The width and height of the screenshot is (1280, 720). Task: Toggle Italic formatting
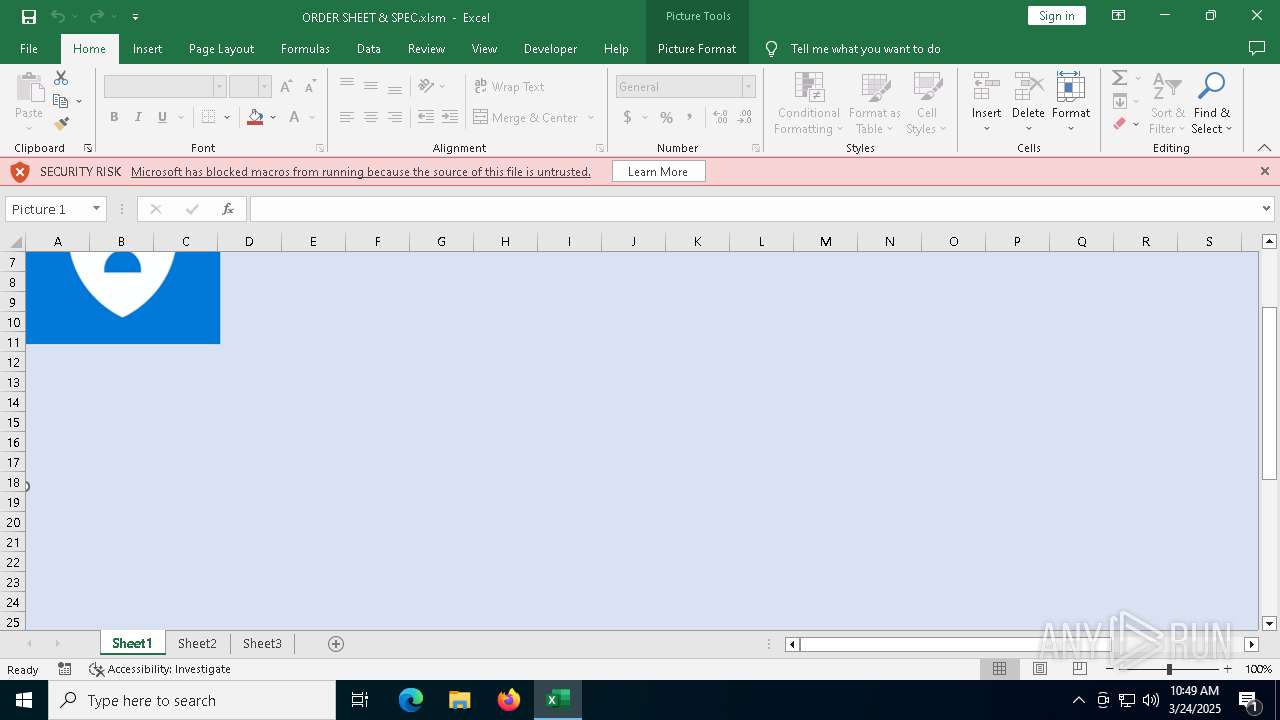pos(138,117)
